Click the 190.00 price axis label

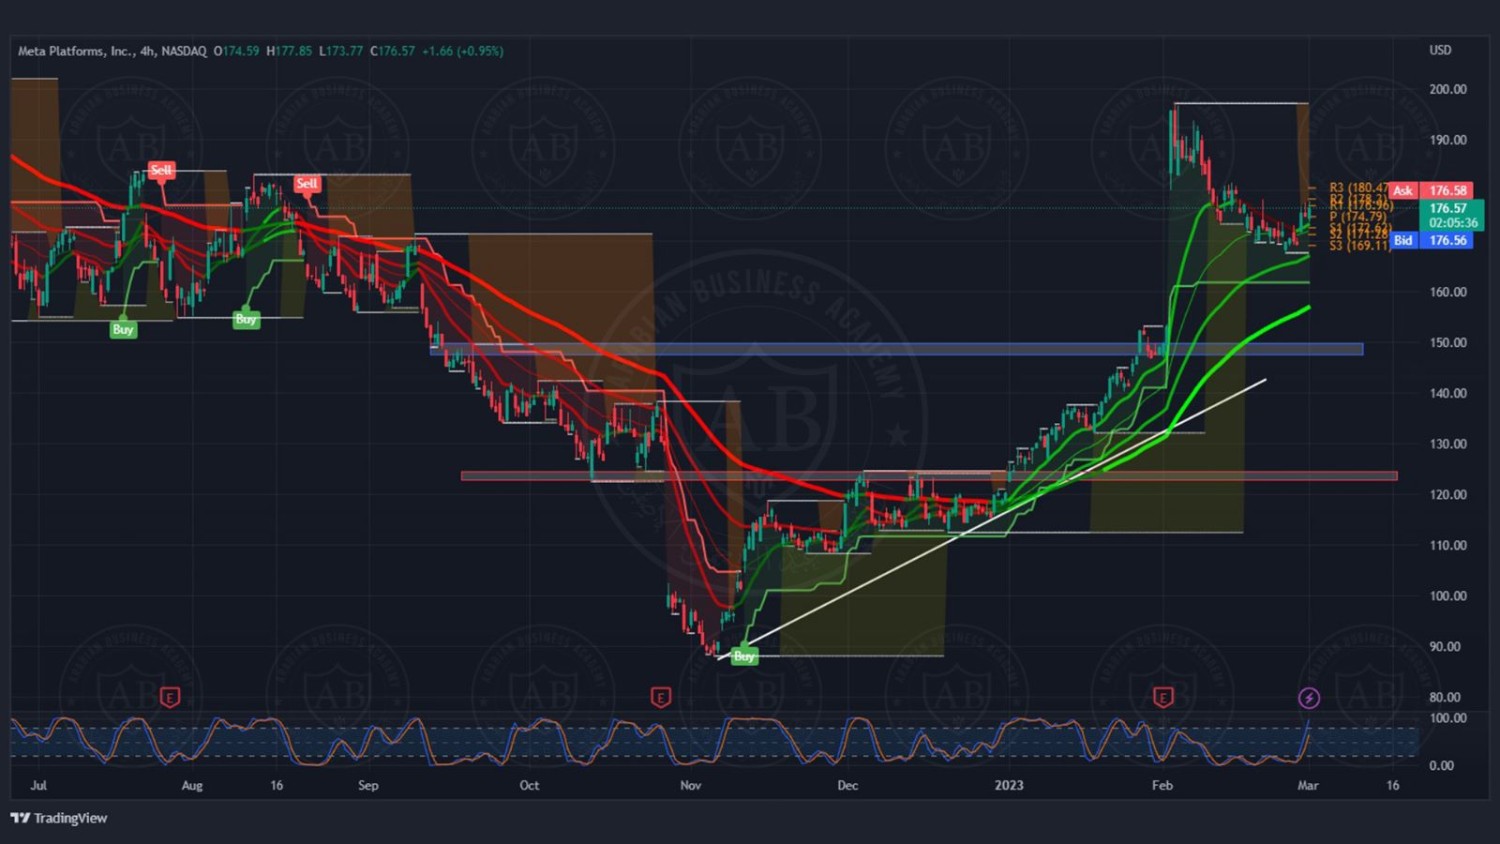pyautogui.click(x=1447, y=140)
